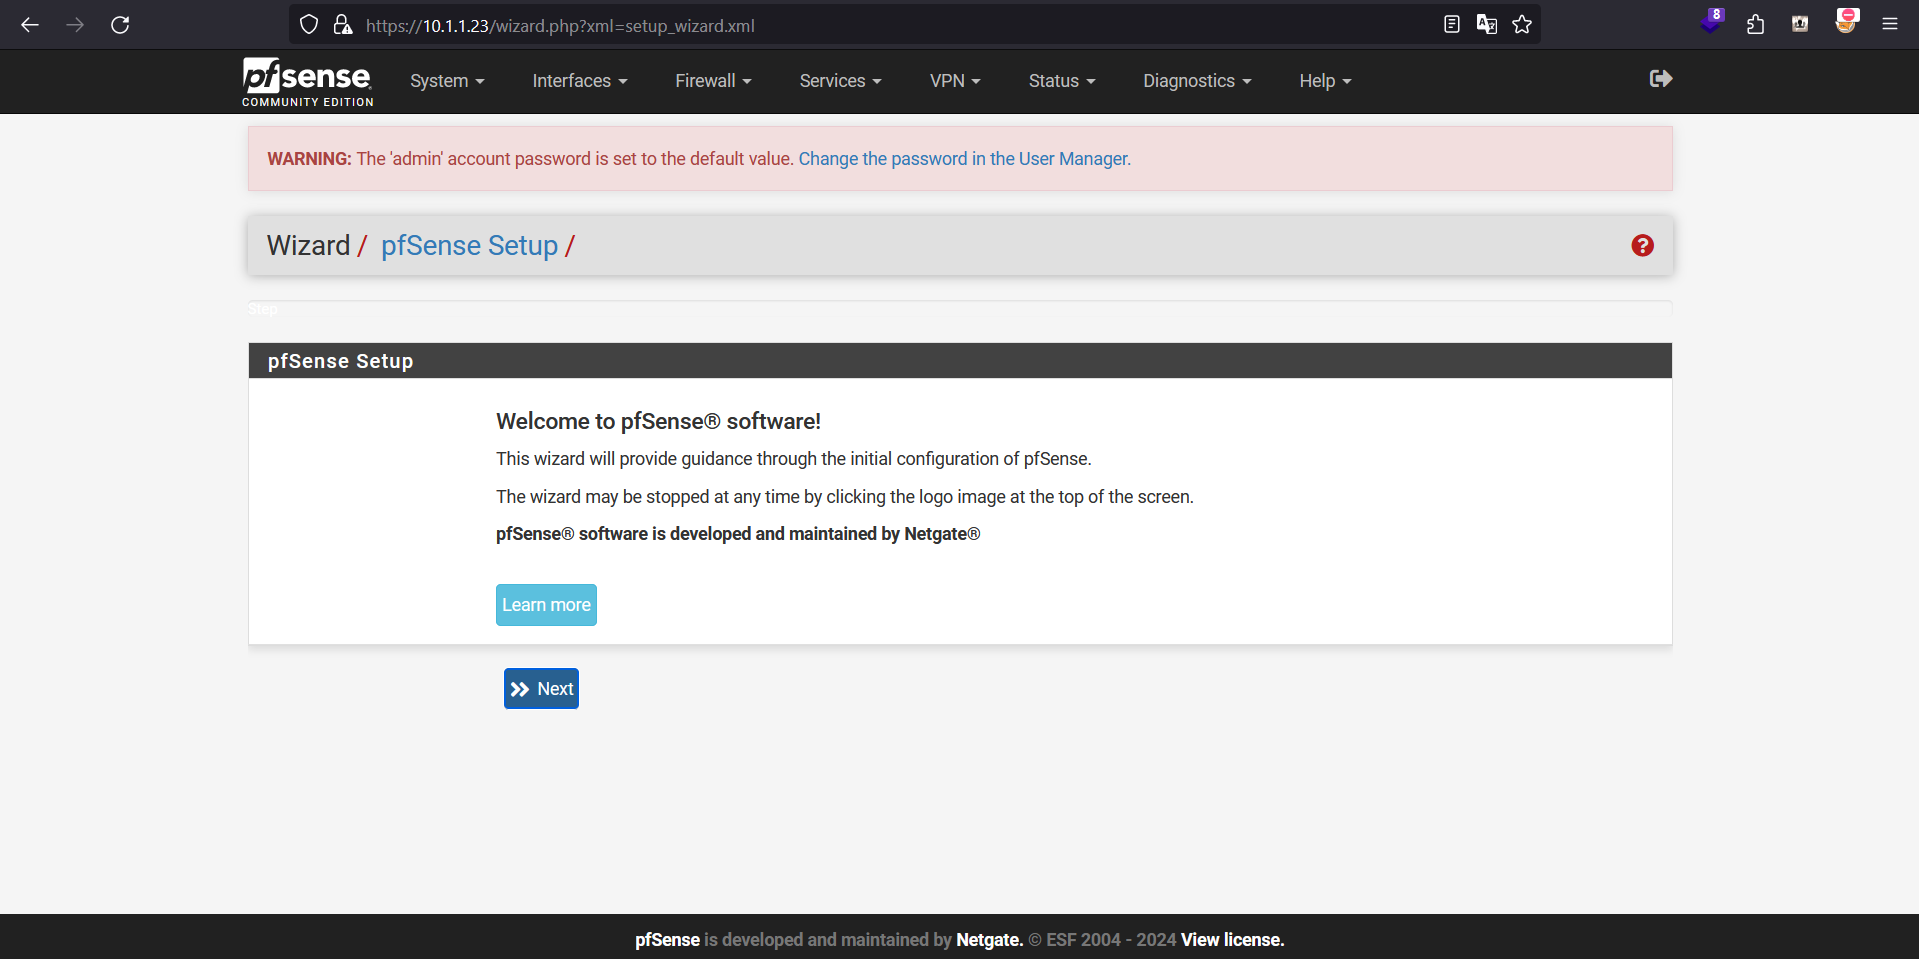Open the browser hamburger menu
Screen dimensions: 1919x959
[x=1890, y=25]
